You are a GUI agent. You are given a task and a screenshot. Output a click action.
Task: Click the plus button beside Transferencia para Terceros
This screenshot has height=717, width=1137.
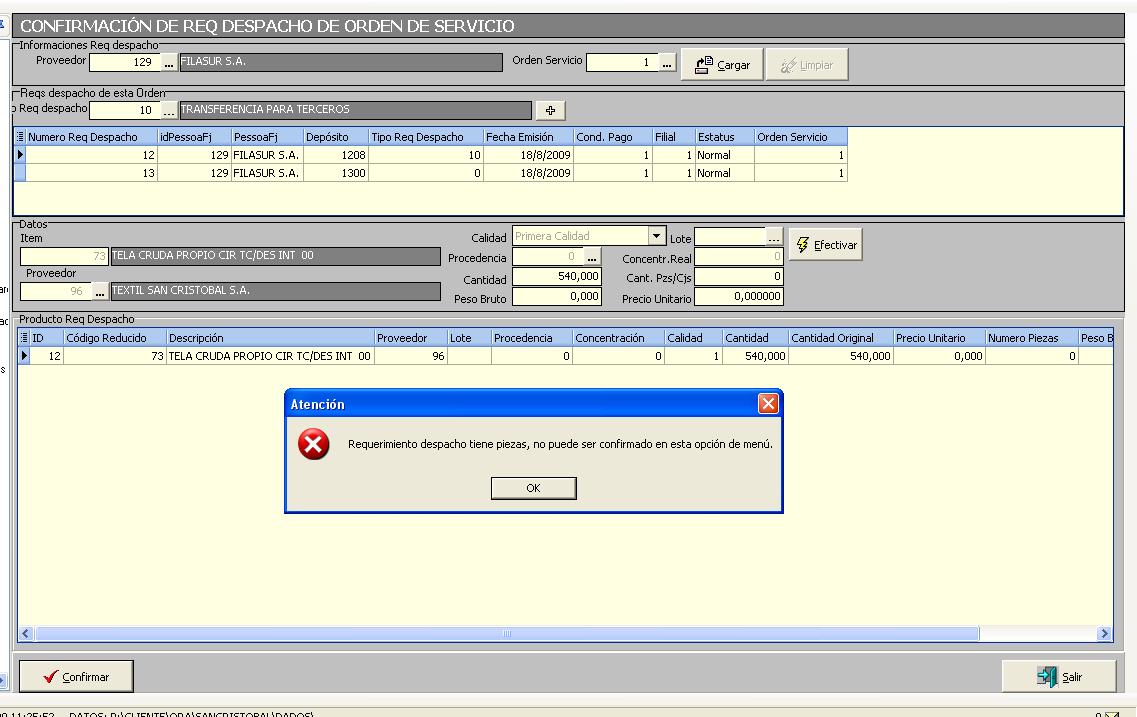click(x=549, y=110)
